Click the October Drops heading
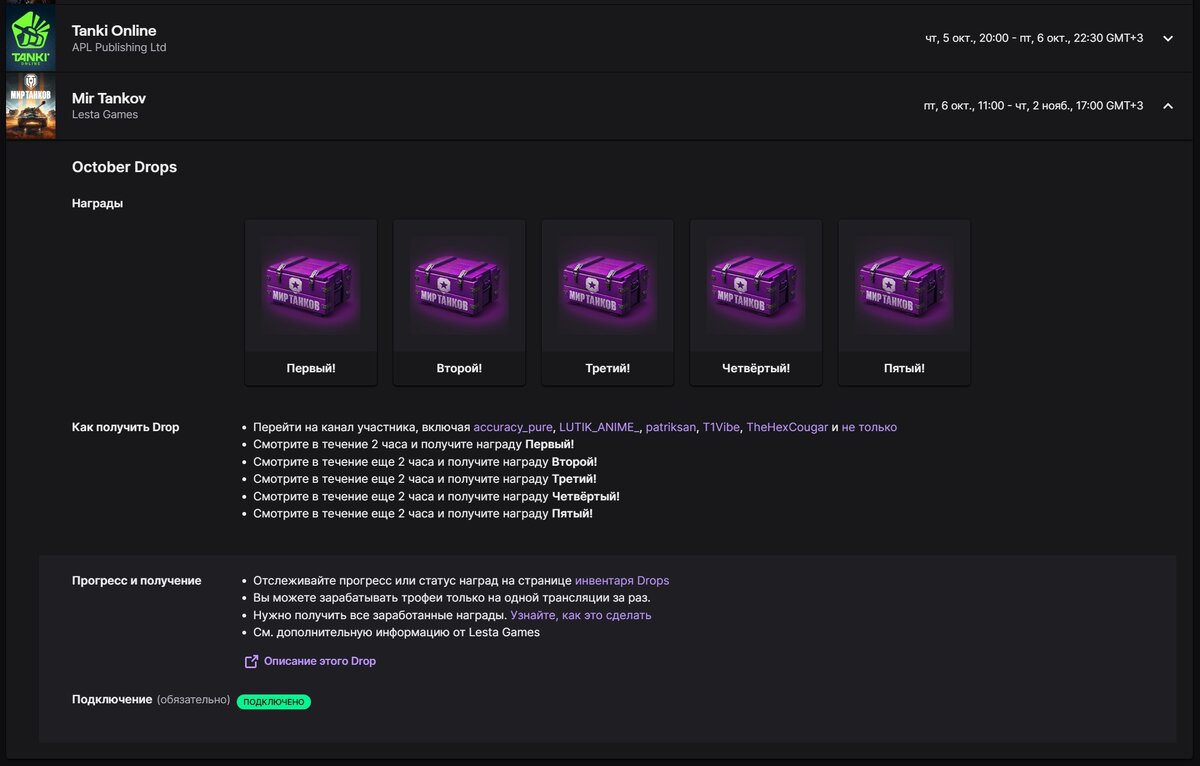Viewport: 1200px width, 766px height. point(124,167)
